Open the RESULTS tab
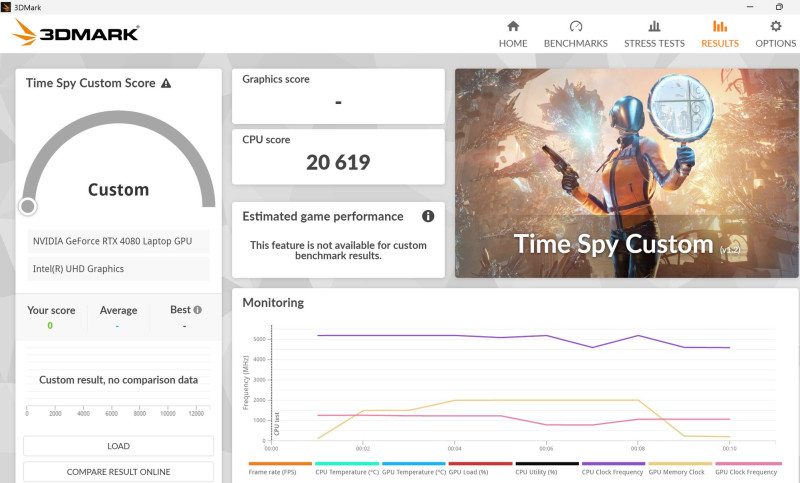Image resolution: width=800 pixels, height=483 pixels. coord(719,35)
